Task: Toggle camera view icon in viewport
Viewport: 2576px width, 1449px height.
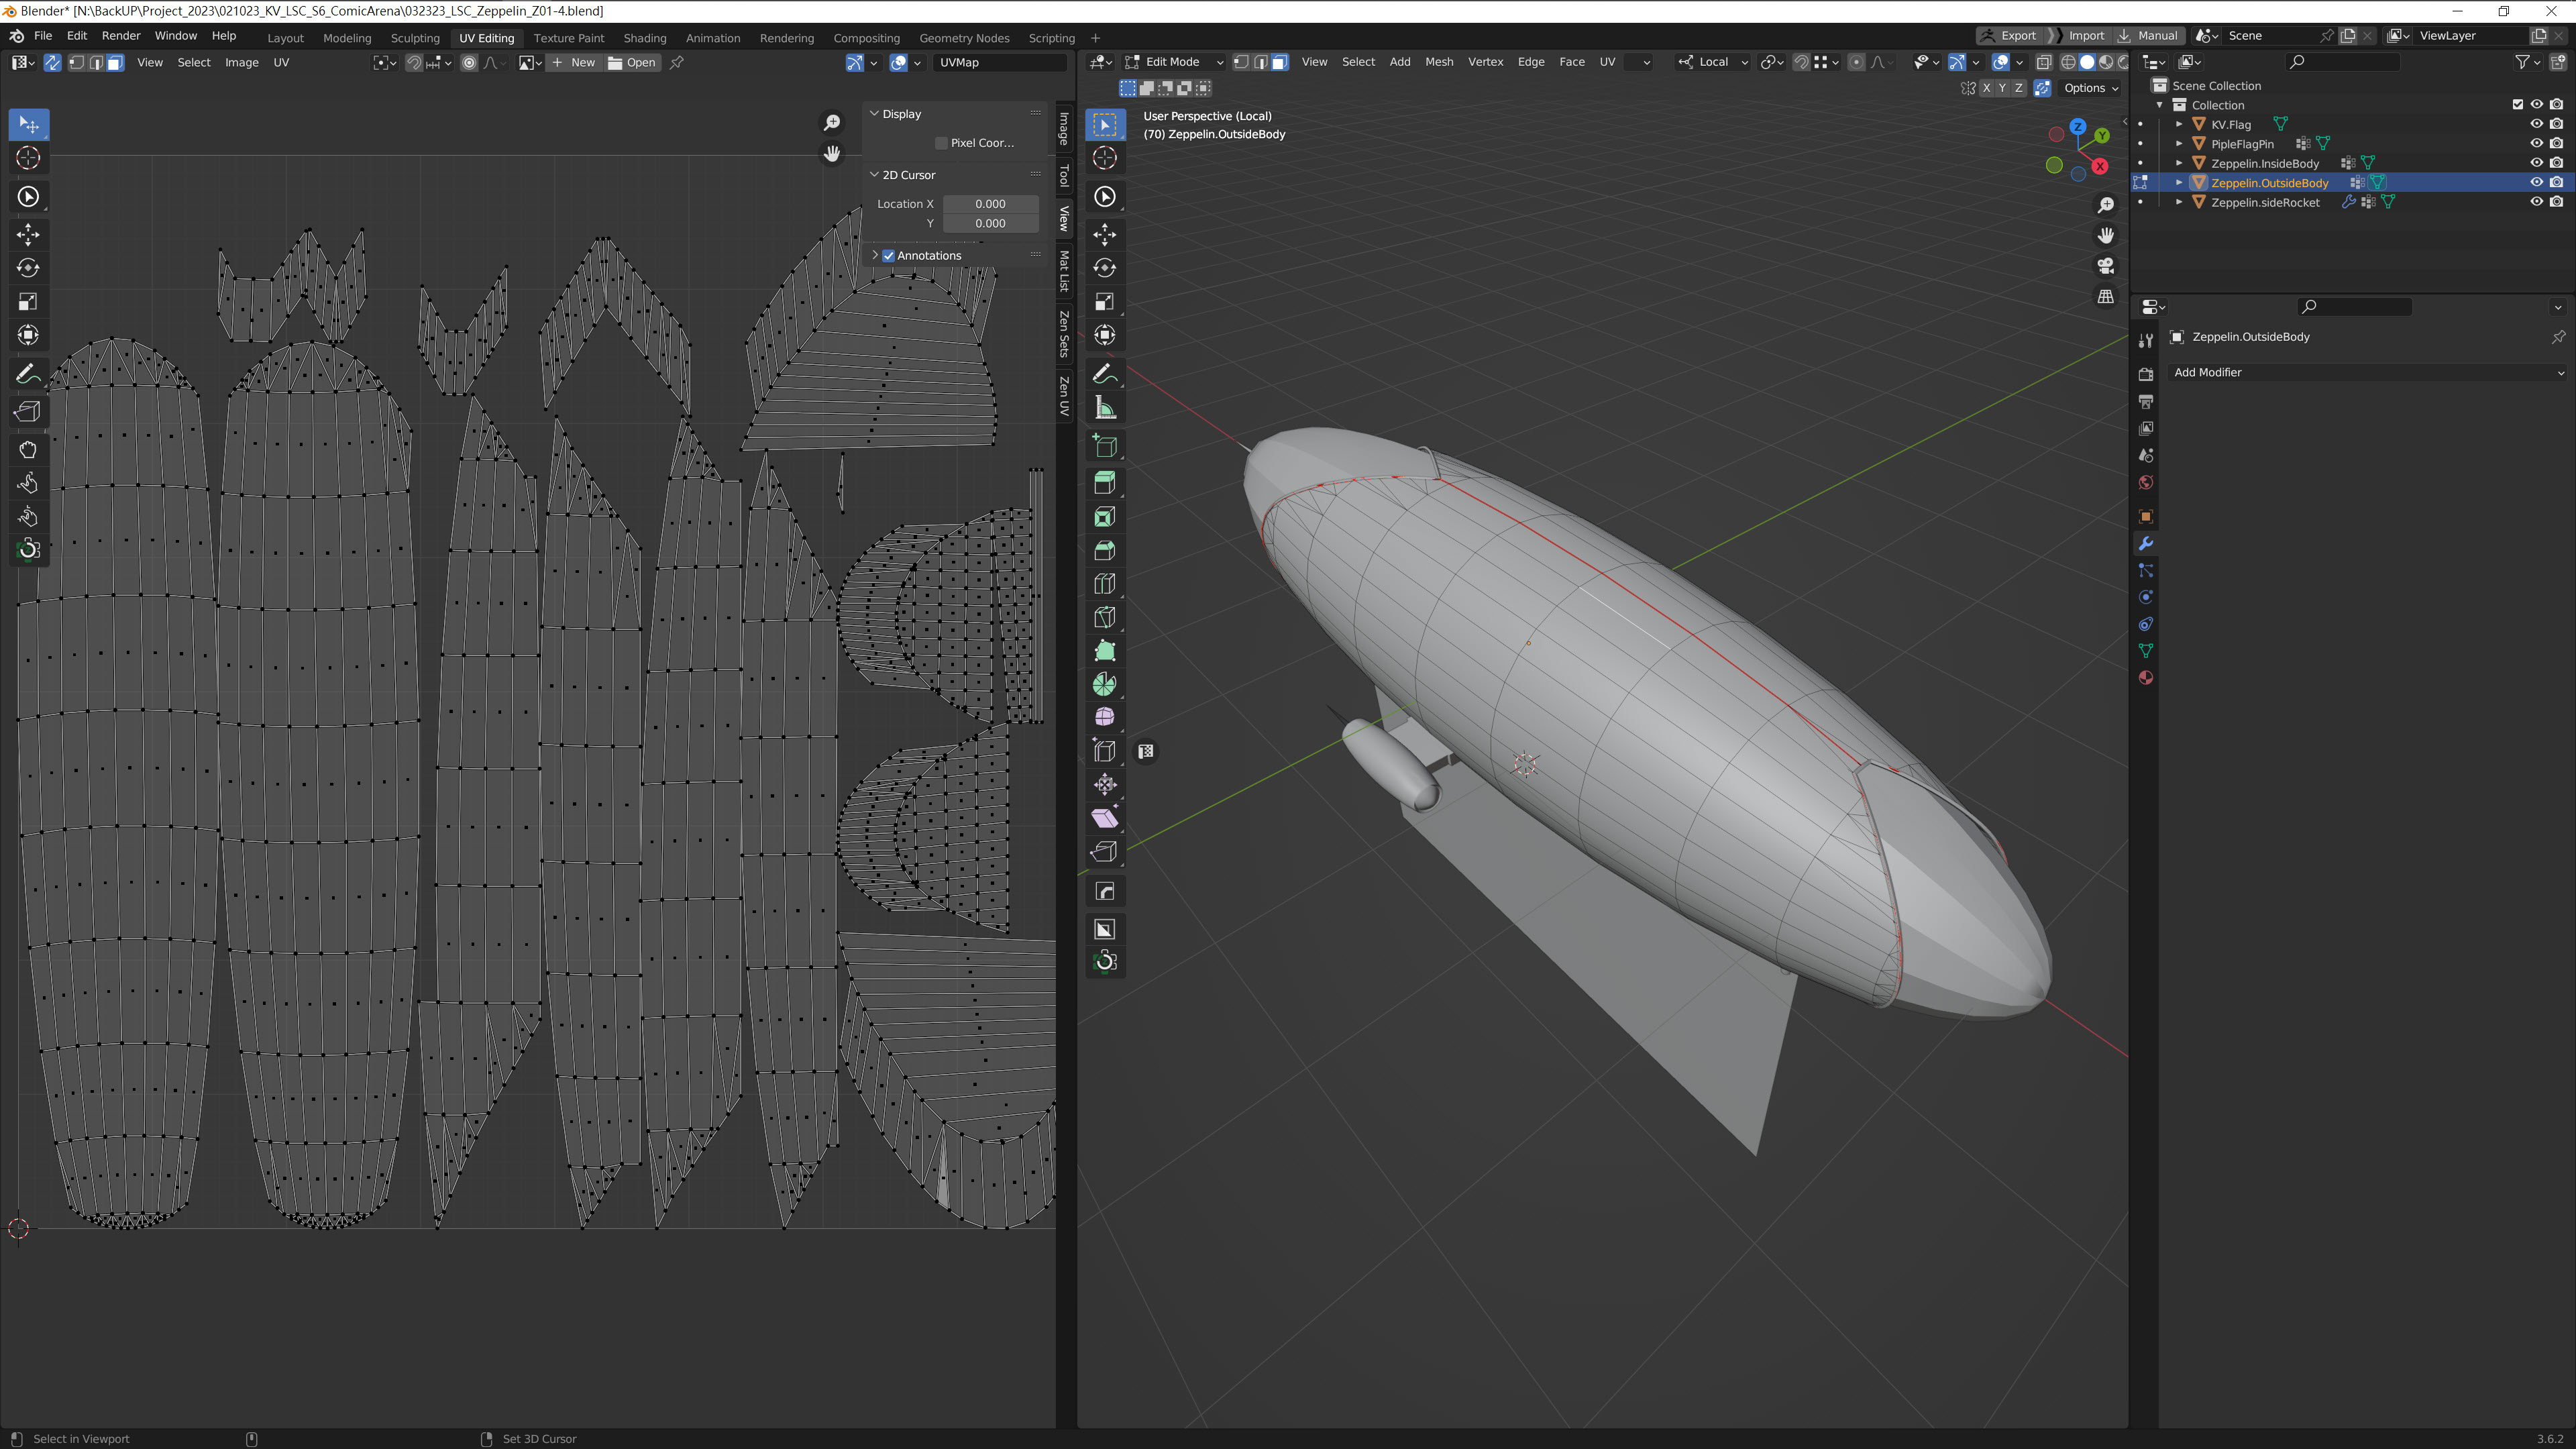Action: click(x=2106, y=266)
